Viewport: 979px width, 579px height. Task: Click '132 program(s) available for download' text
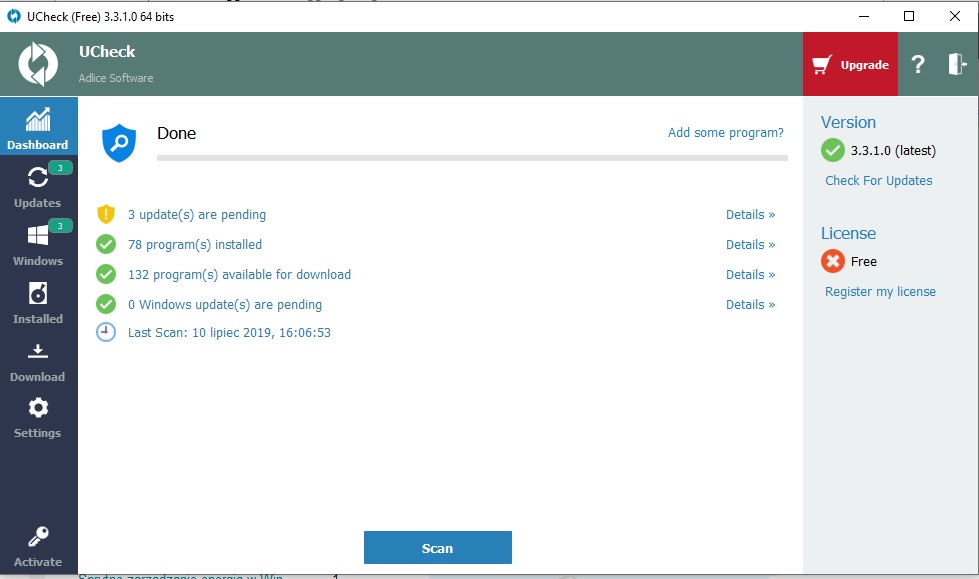pyautogui.click(x=239, y=275)
